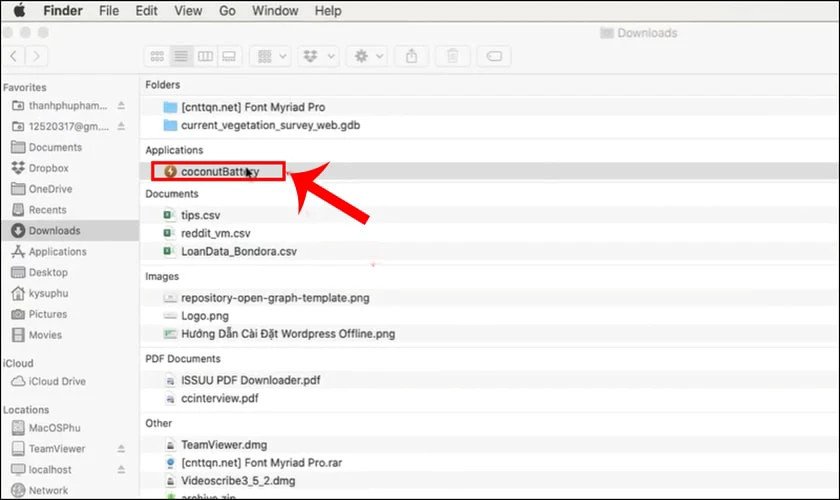Select the coconutBattery application

(219, 171)
